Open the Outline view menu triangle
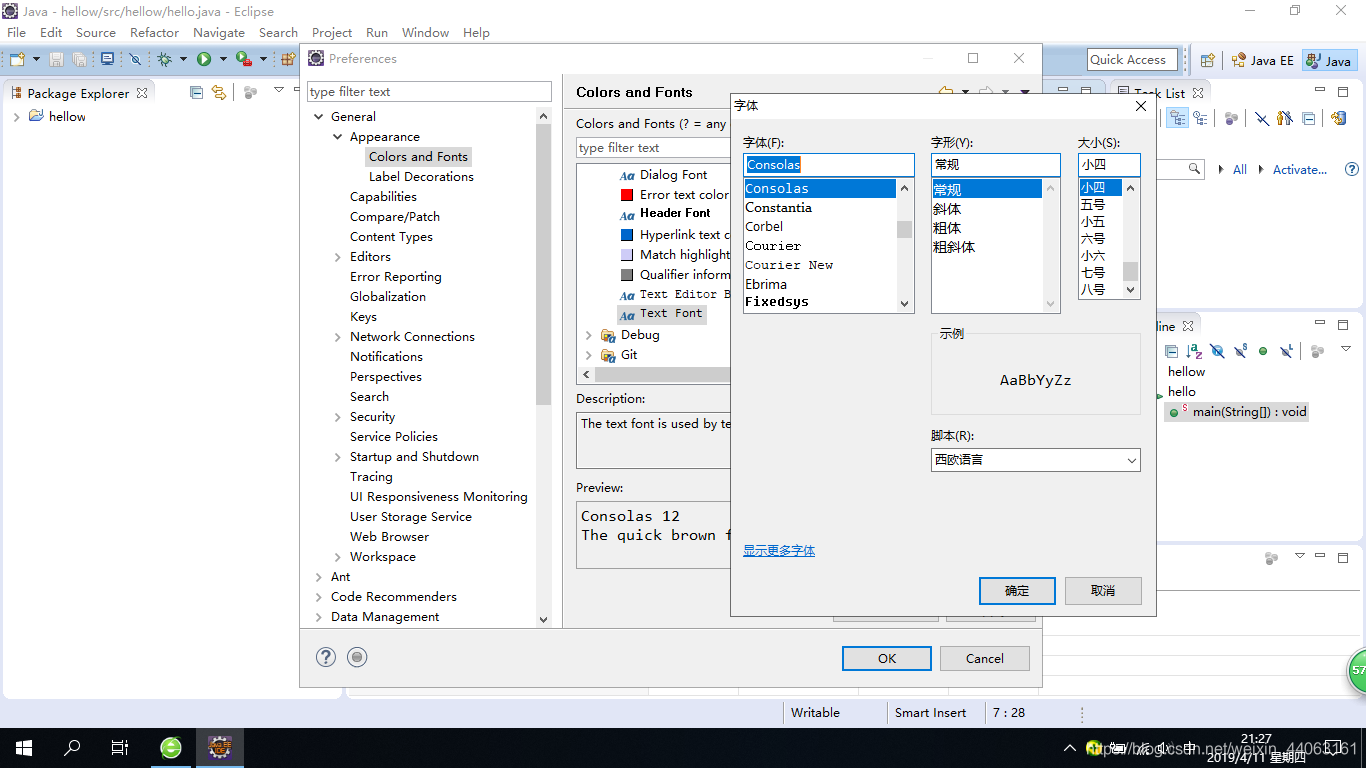Screen dimensions: 1366x768 tap(1346, 349)
